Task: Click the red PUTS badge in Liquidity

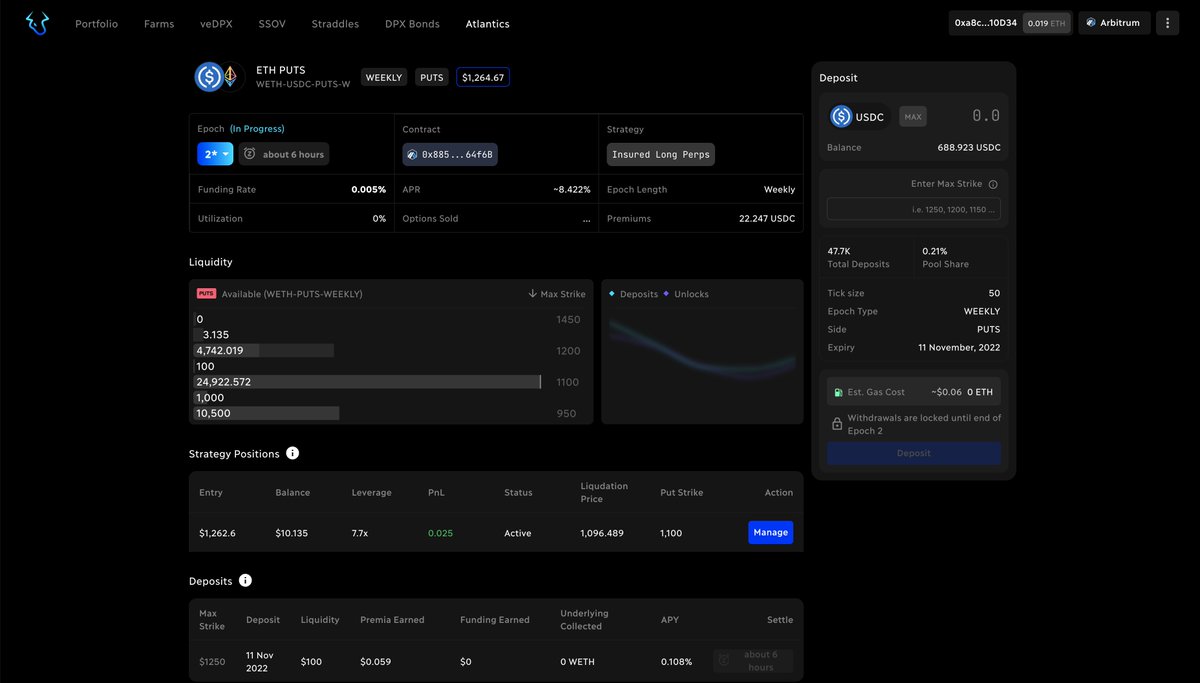Action: tap(206, 294)
